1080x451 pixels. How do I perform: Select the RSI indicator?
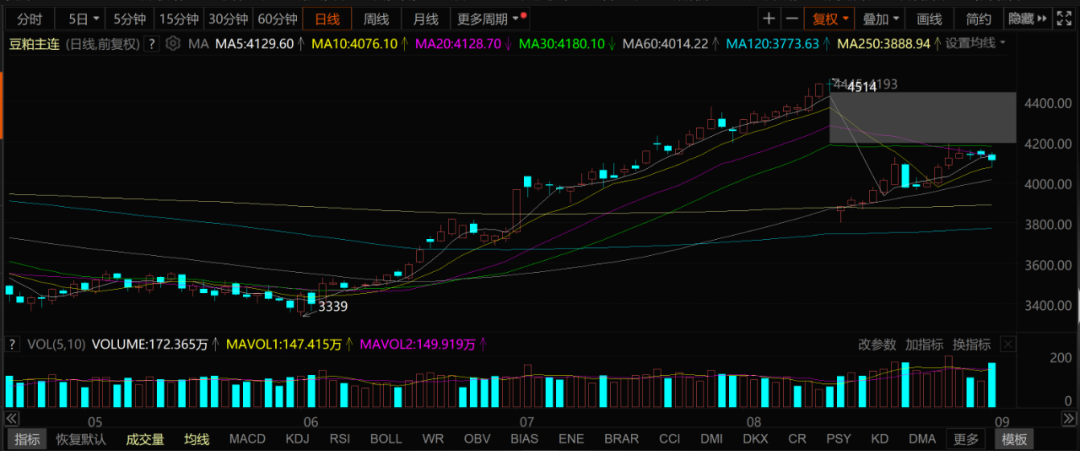(x=340, y=439)
